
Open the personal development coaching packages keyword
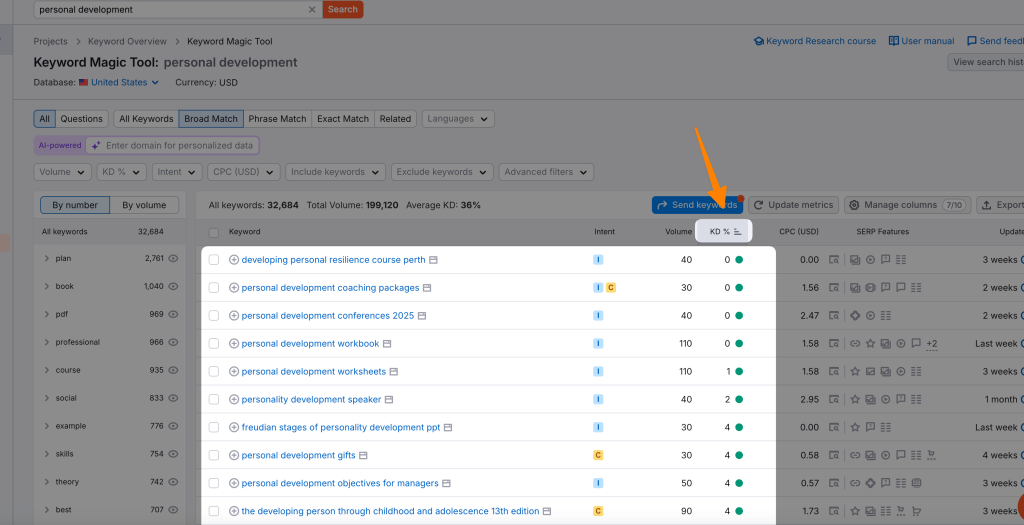pos(330,288)
